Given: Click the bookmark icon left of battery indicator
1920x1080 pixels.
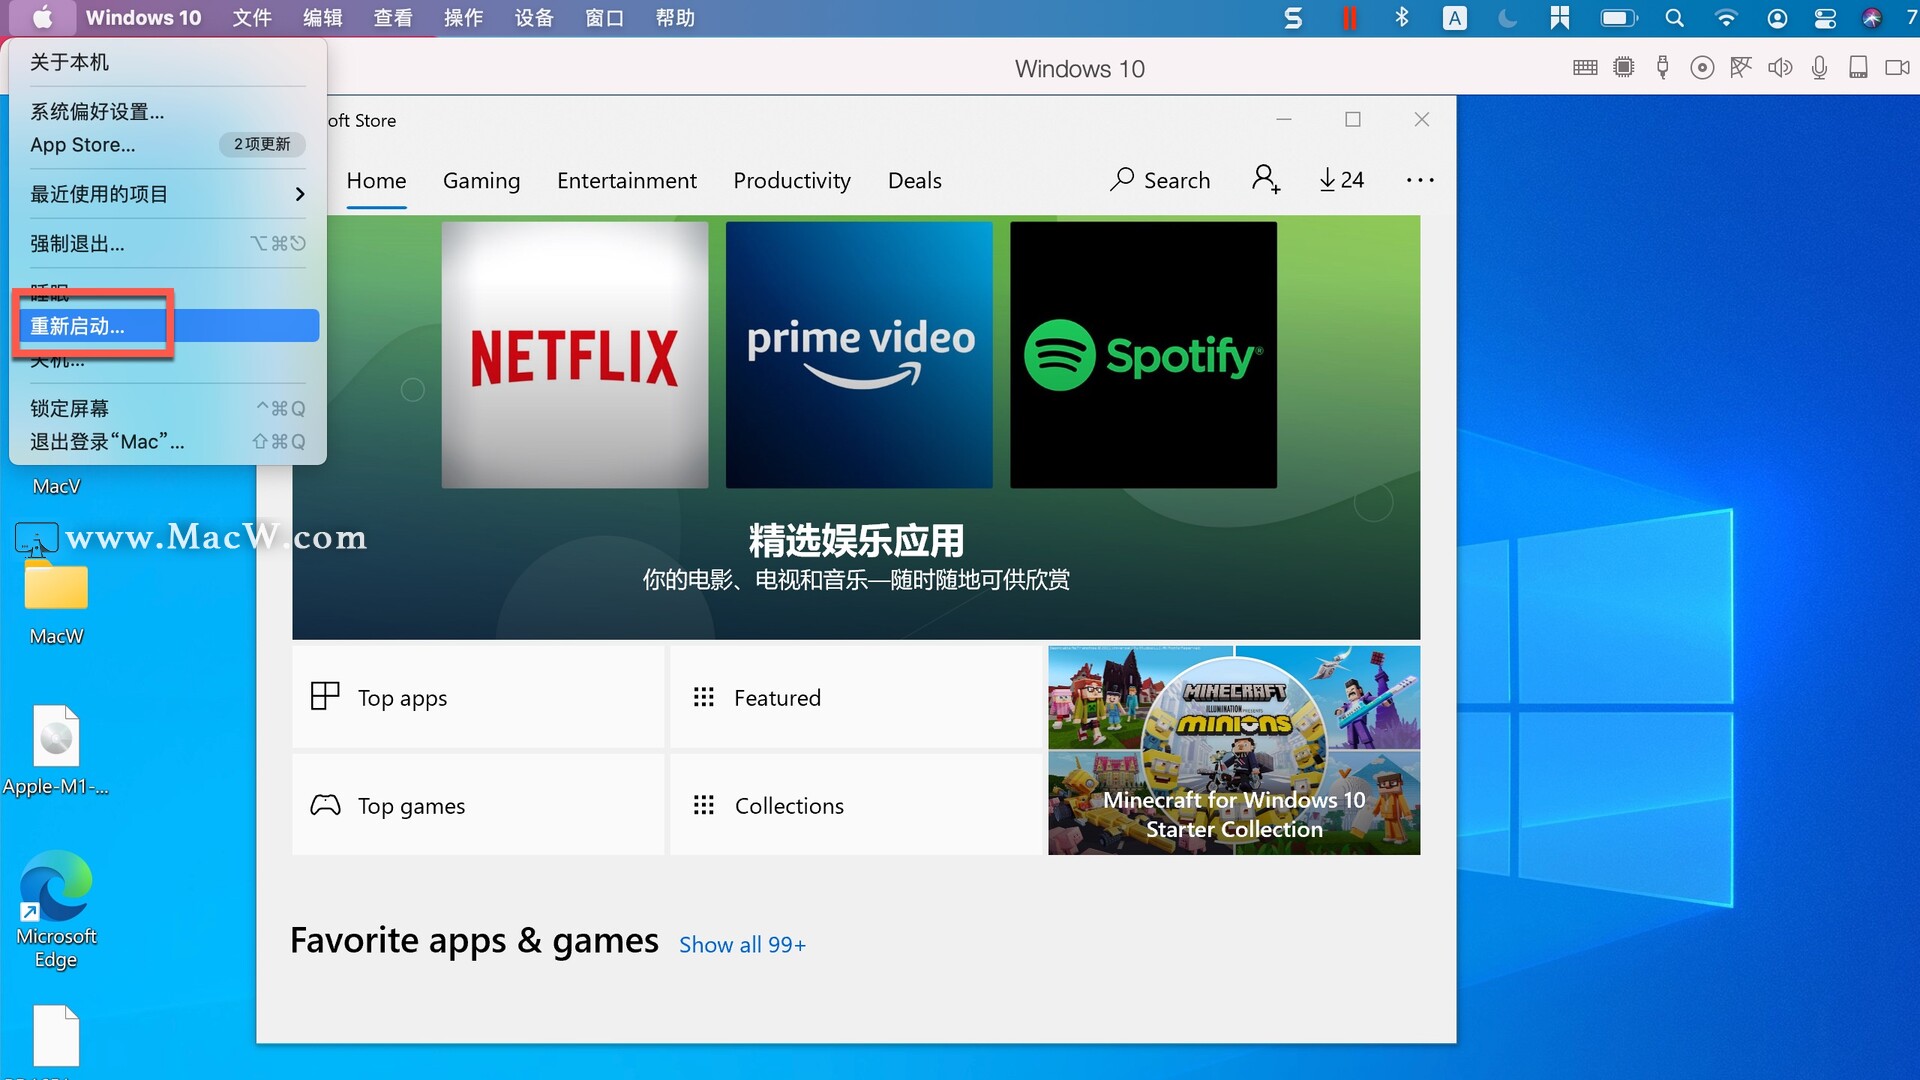Looking at the screenshot, I should click(1559, 18).
